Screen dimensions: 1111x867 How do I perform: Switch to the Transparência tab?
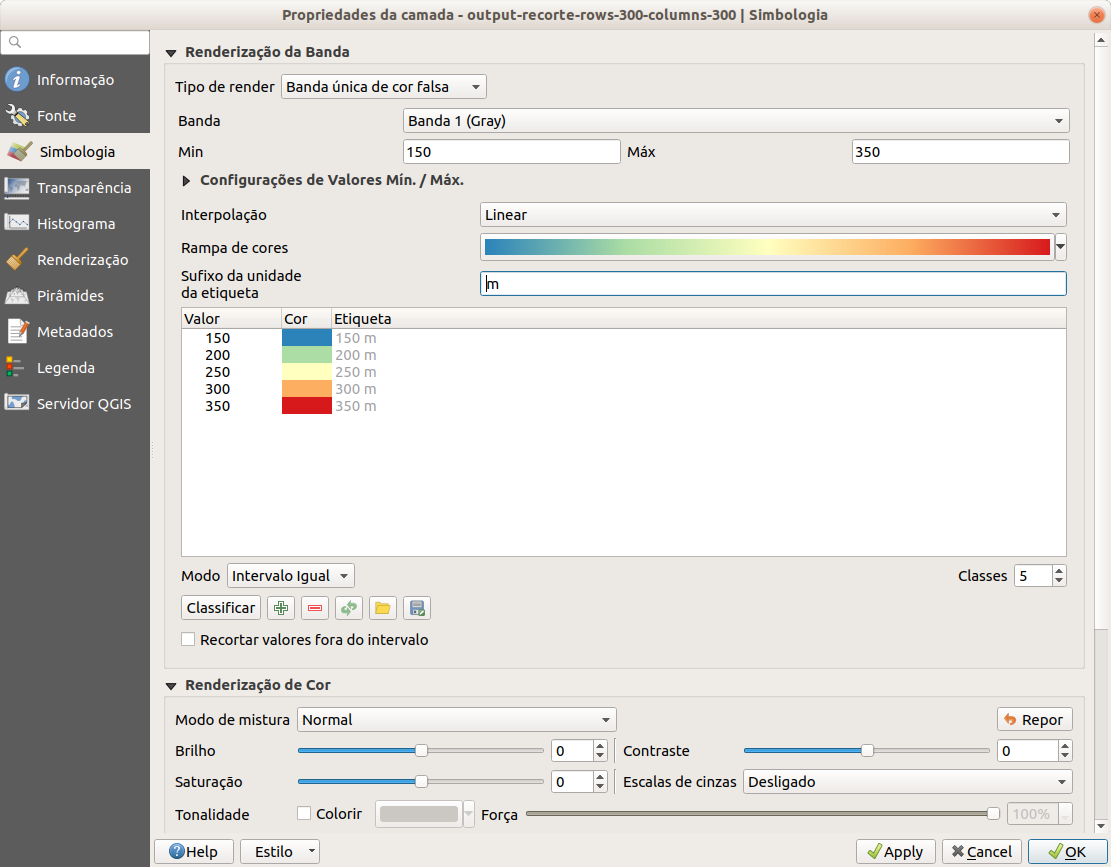point(83,188)
